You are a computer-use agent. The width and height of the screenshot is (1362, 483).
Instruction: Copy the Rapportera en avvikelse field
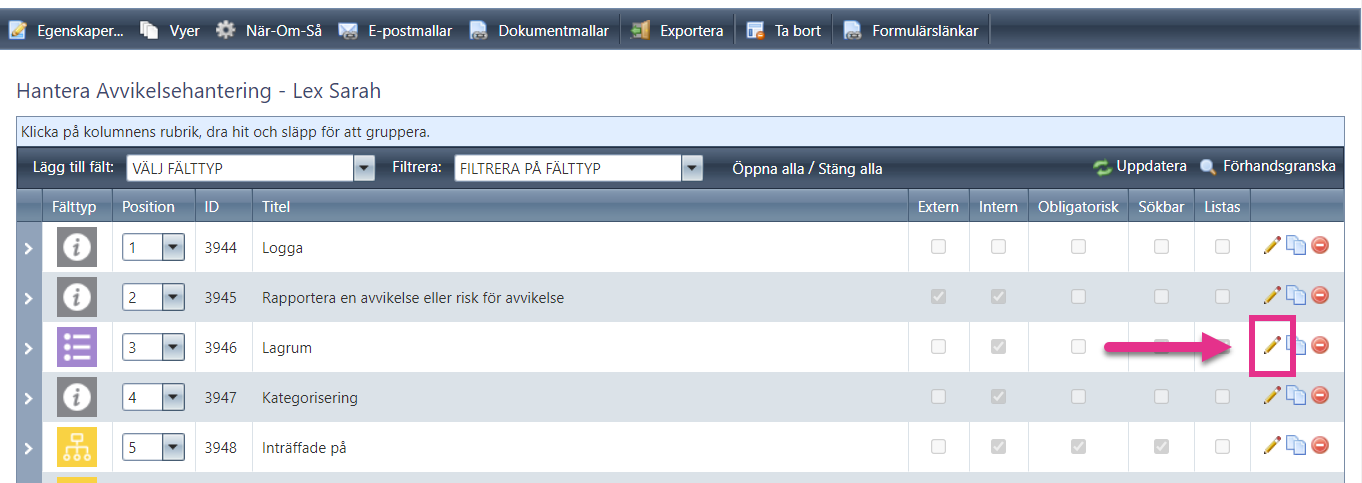click(x=1296, y=295)
